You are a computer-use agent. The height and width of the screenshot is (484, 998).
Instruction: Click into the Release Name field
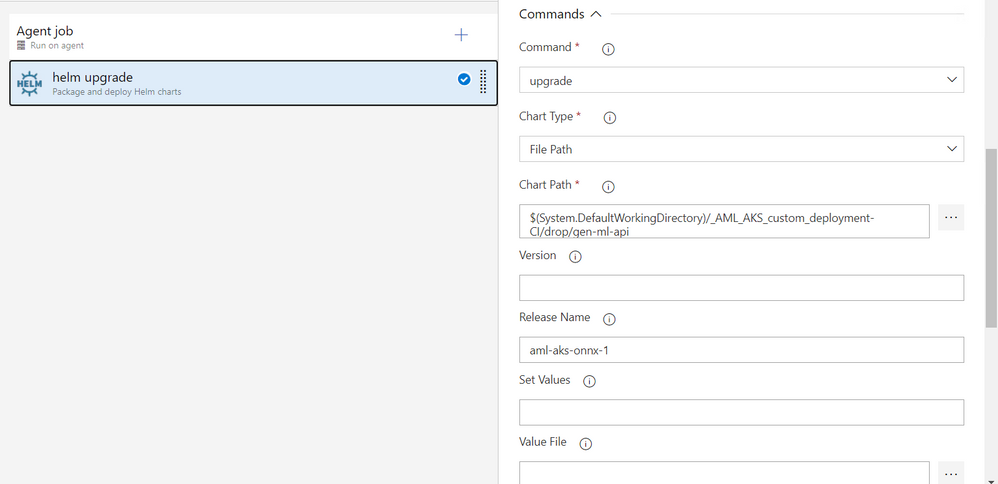click(x=741, y=350)
